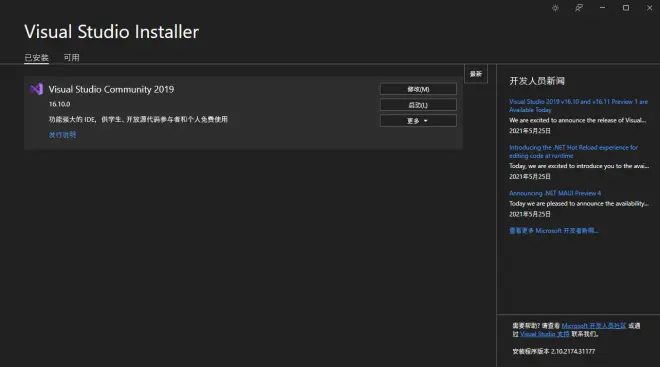Select the 已安装 tab
The height and width of the screenshot is (367, 660).
tap(37, 58)
